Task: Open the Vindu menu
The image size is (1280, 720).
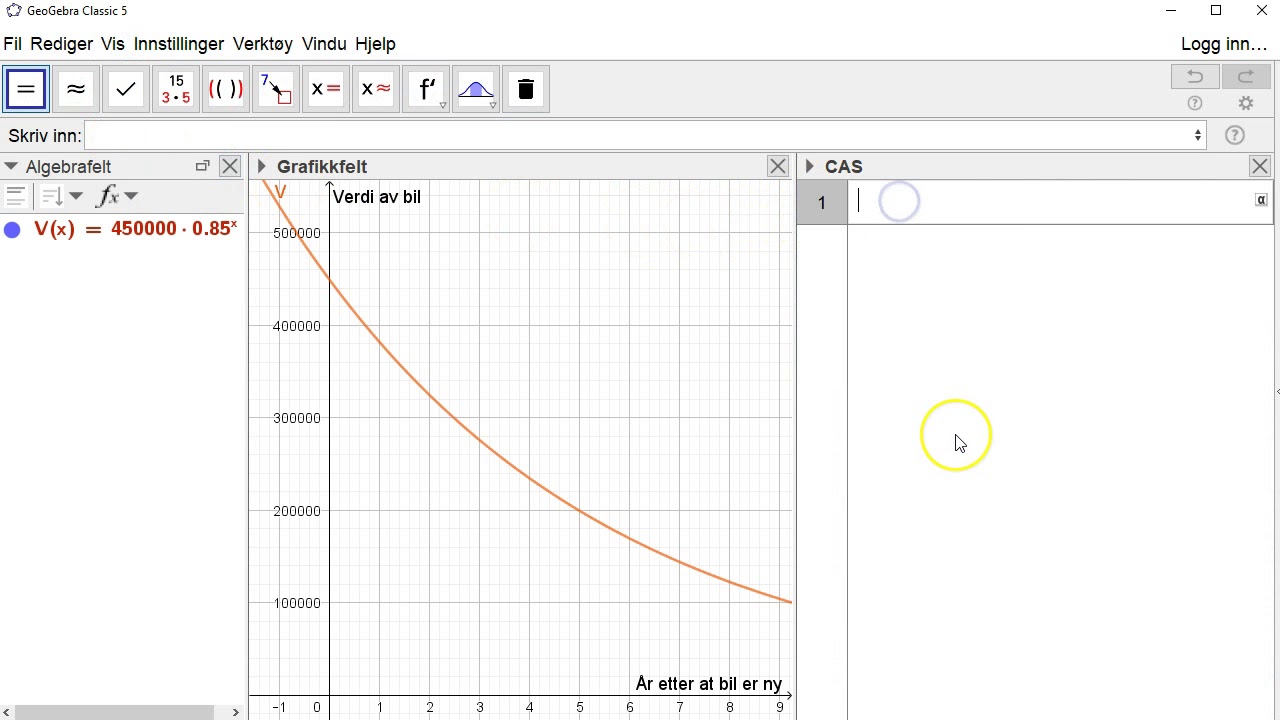Action: (324, 44)
